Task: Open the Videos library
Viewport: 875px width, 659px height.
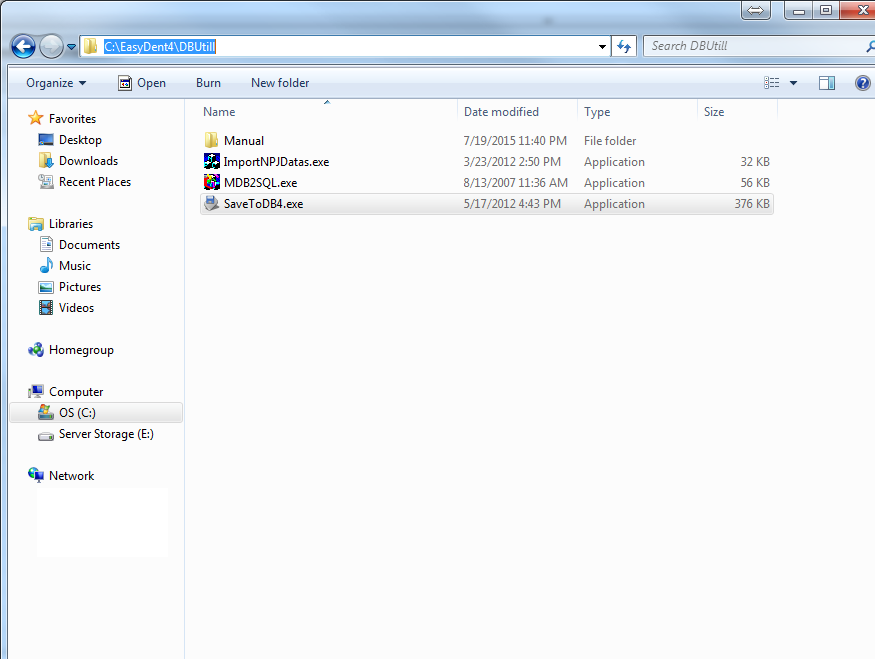Action: point(76,308)
